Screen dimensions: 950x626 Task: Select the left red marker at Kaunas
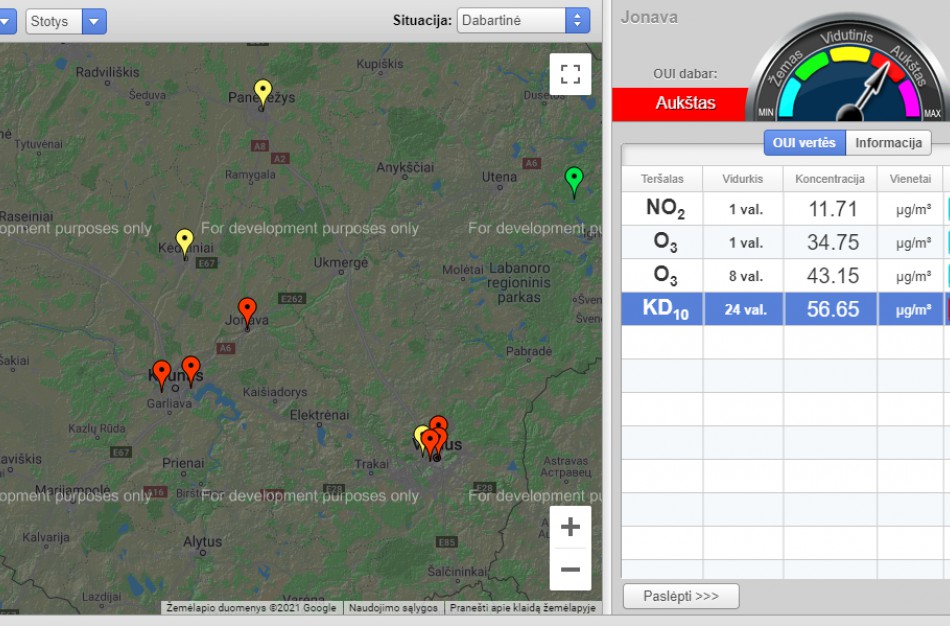point(161,373)
